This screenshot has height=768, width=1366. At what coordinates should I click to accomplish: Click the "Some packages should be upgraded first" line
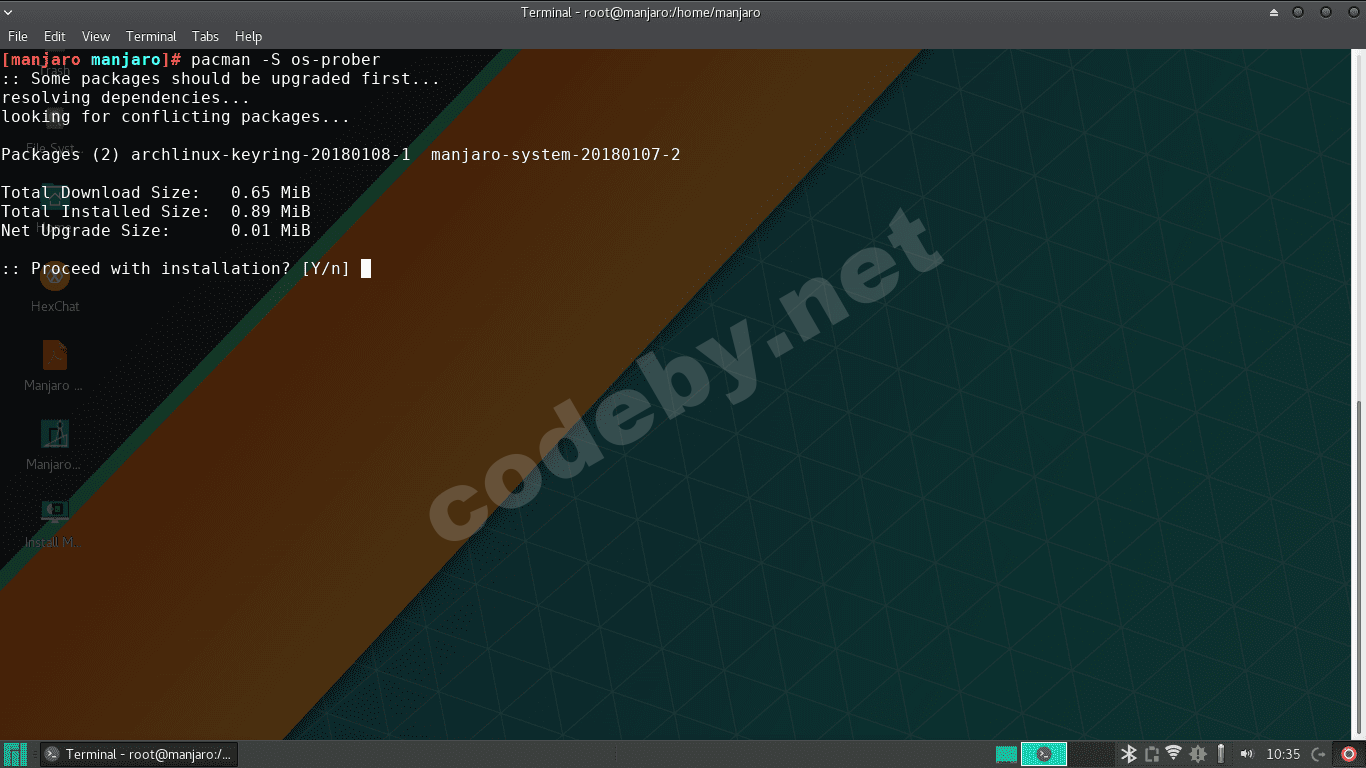(x=221, y=79)
